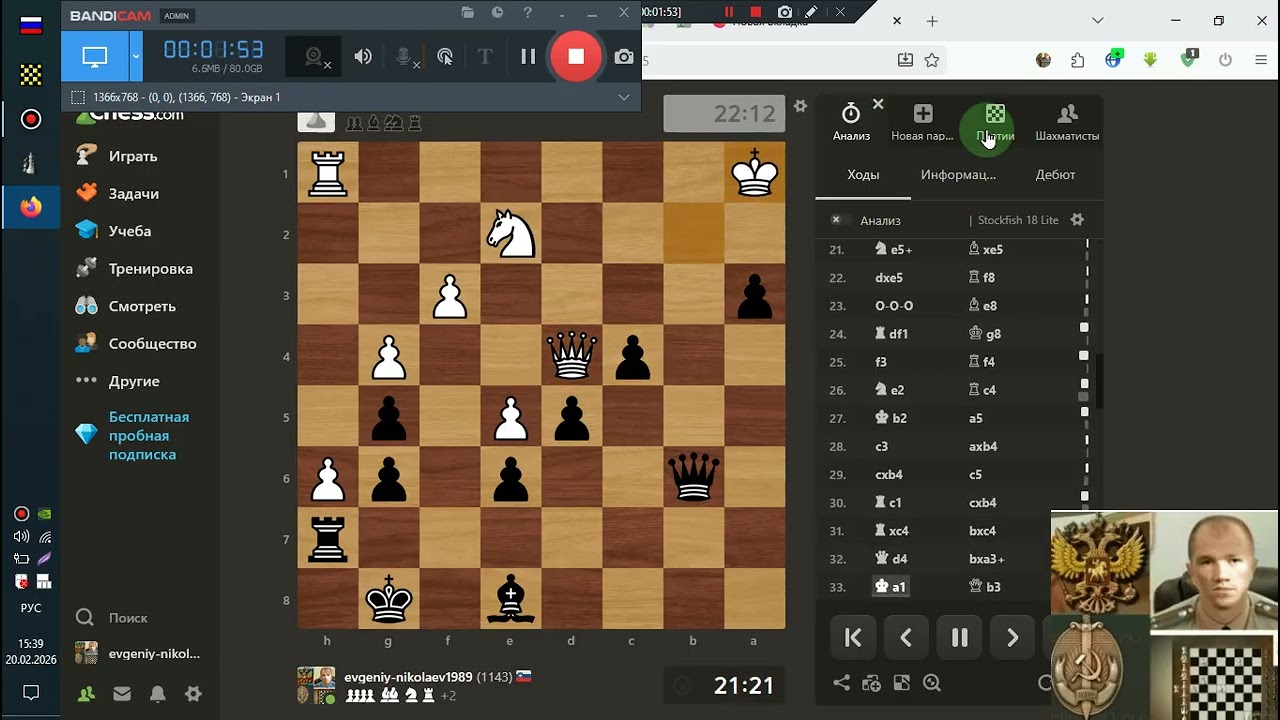Open Шахматисты players tab
Screen dimensions: 1280x720
pyautogui.click(x=1067, y=122)
